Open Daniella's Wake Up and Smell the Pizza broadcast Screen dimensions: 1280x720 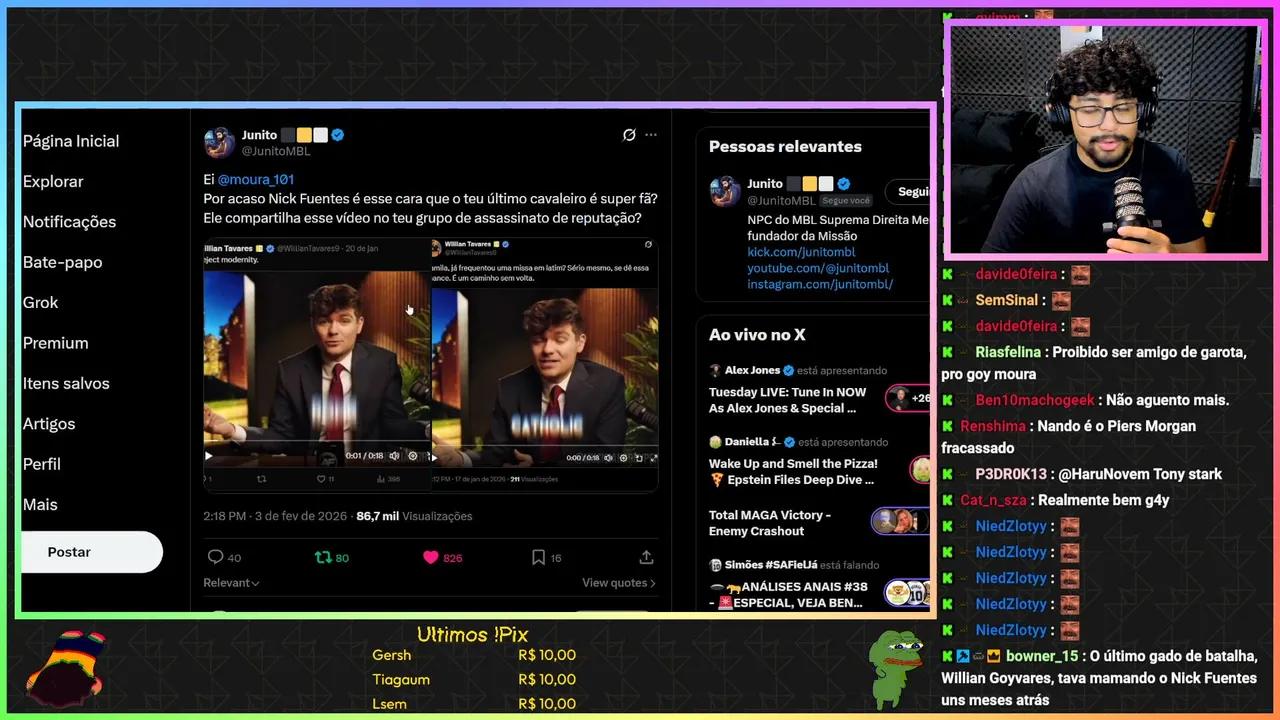(x=793, y=472)
